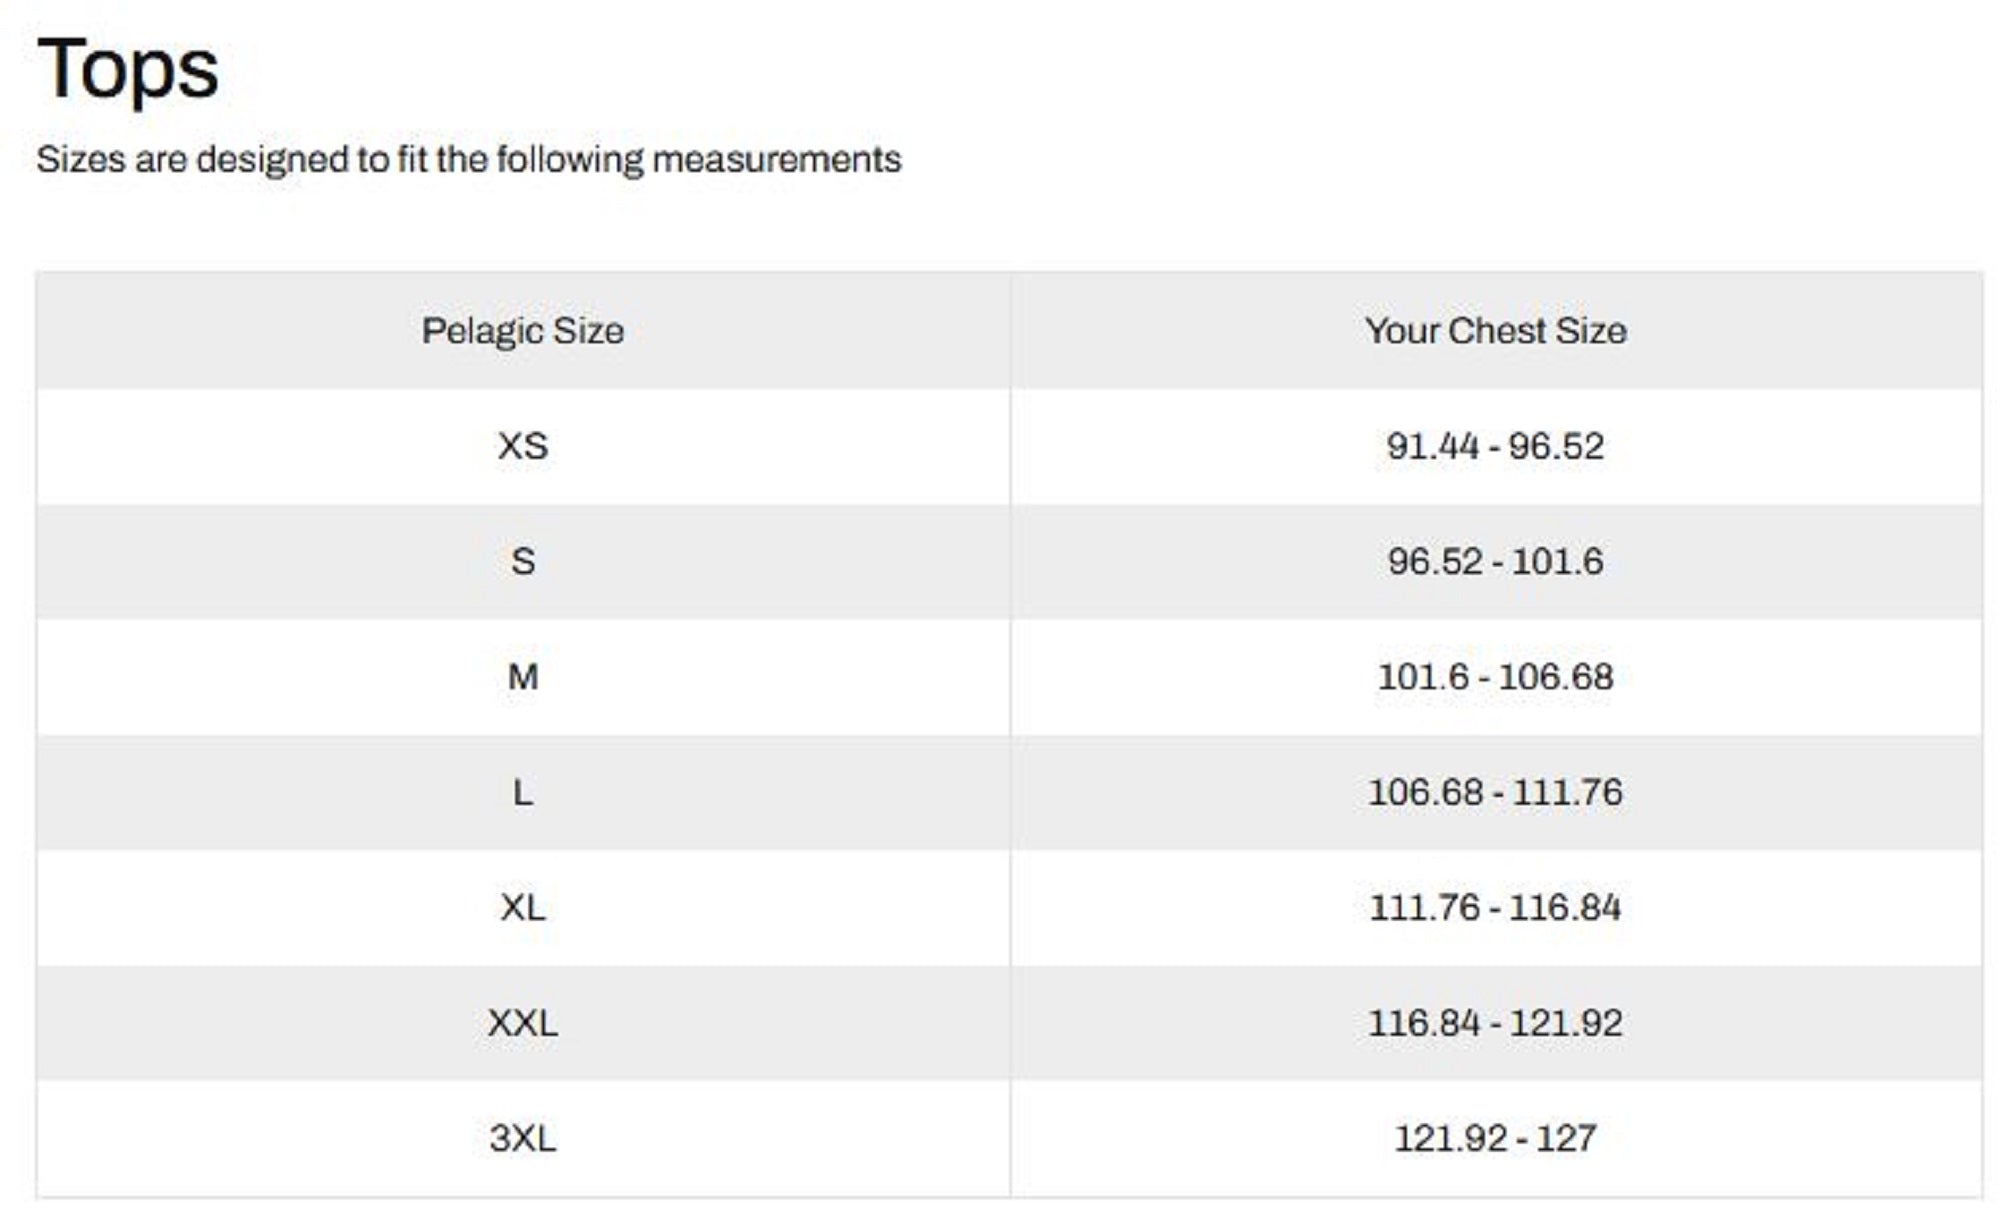Pick the 116.84 - 121.92 chest measurement
The height and width of the screenshot is (1226, 2000).
click(1495, 1023)
